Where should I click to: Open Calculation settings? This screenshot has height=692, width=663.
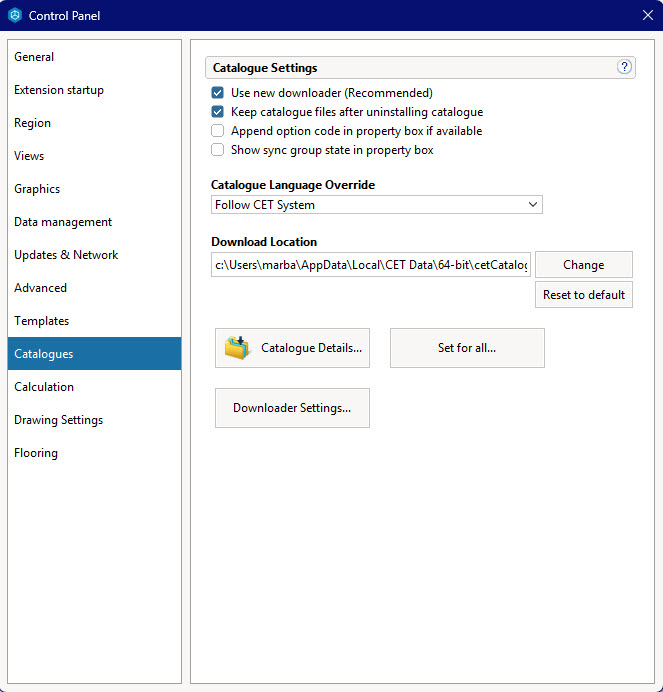click(94, 387)
